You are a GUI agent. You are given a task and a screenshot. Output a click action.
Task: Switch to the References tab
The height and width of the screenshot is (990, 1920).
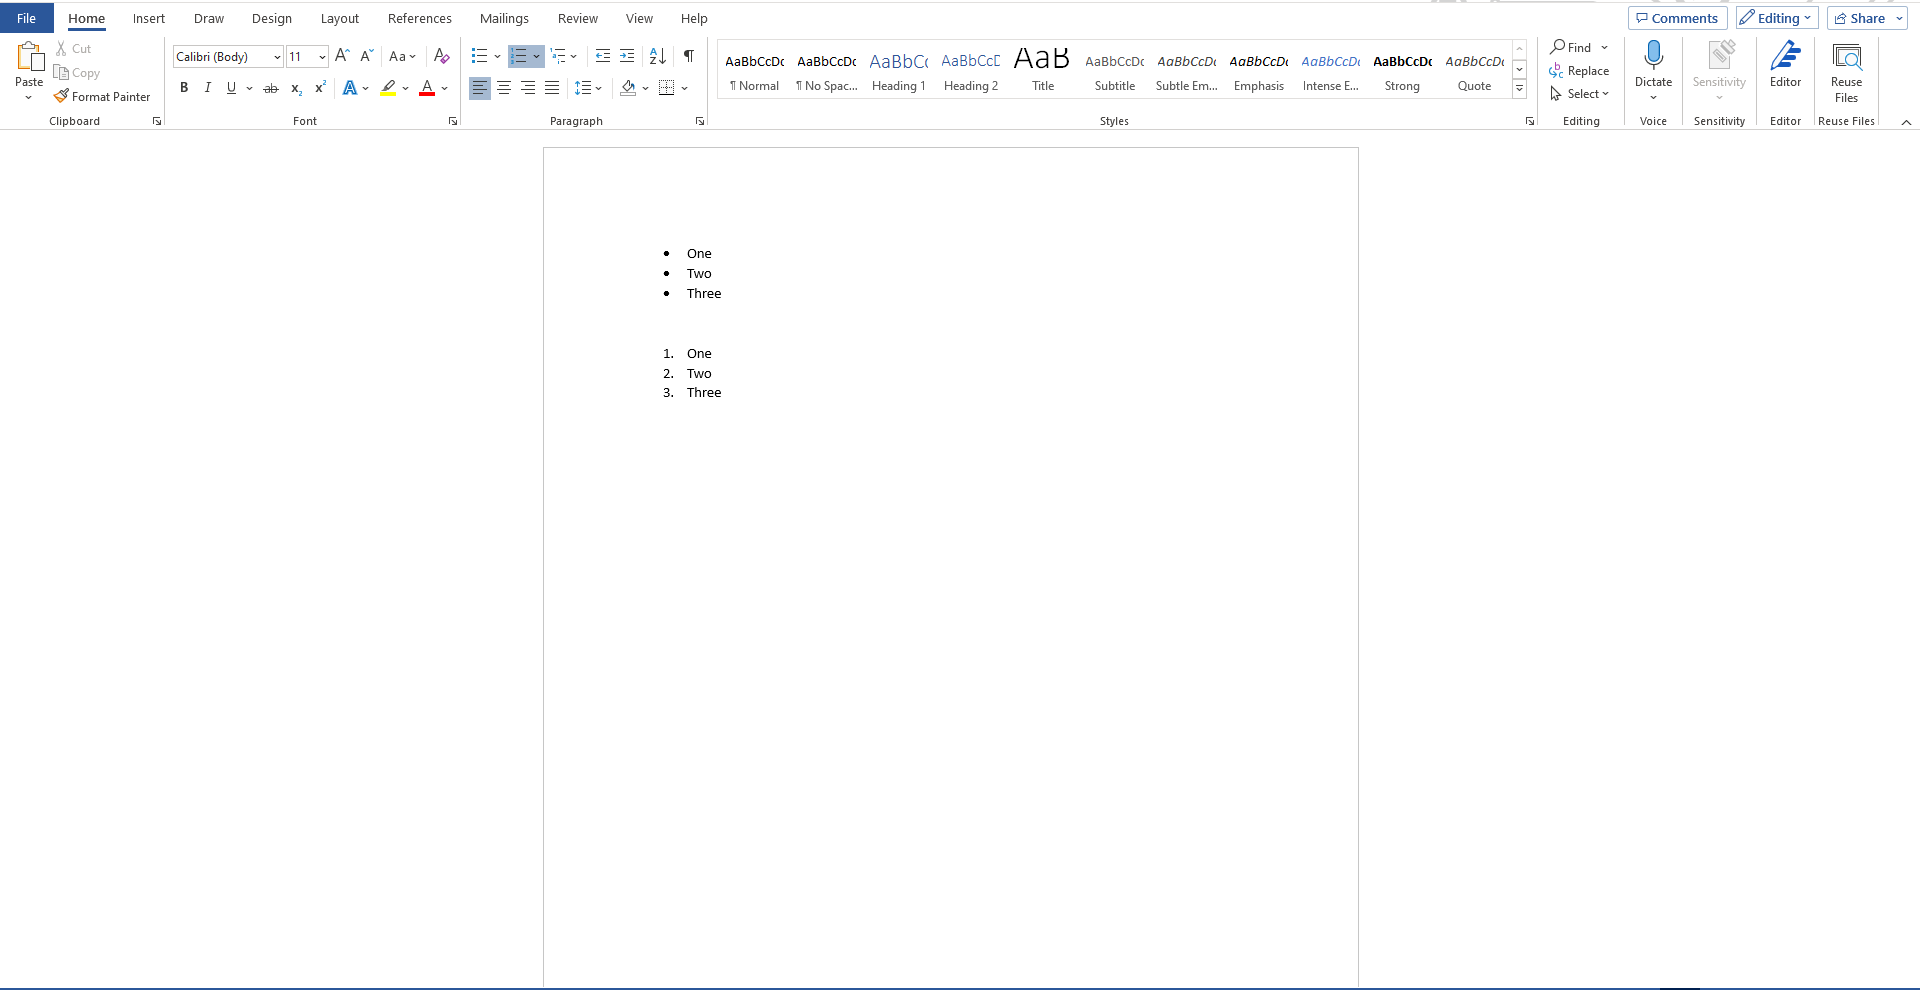[419, 18]
